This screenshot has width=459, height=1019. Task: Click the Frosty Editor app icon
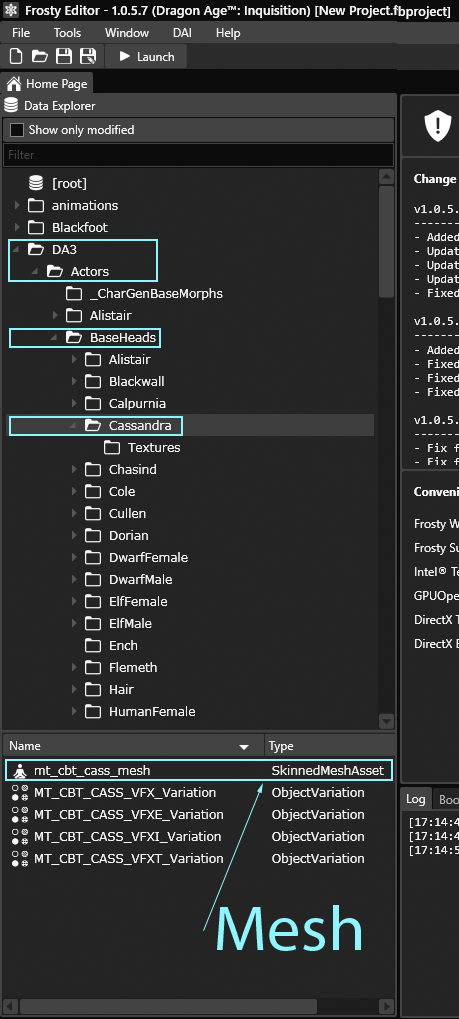coord(11,10)
